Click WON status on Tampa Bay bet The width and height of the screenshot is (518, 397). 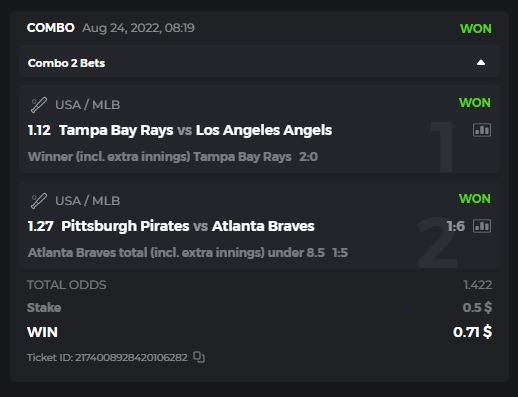point(475,103)
